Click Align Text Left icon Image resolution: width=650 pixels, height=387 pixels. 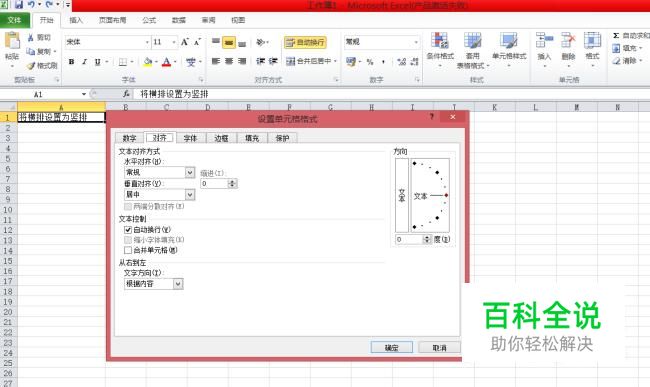pos(216,61)
